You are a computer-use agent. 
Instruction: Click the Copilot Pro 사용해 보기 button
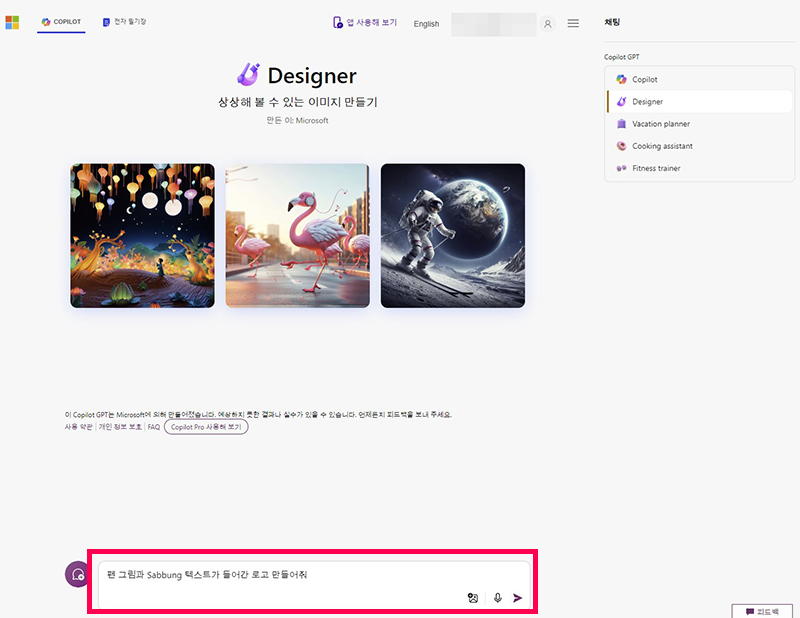[x=206, y=427]
